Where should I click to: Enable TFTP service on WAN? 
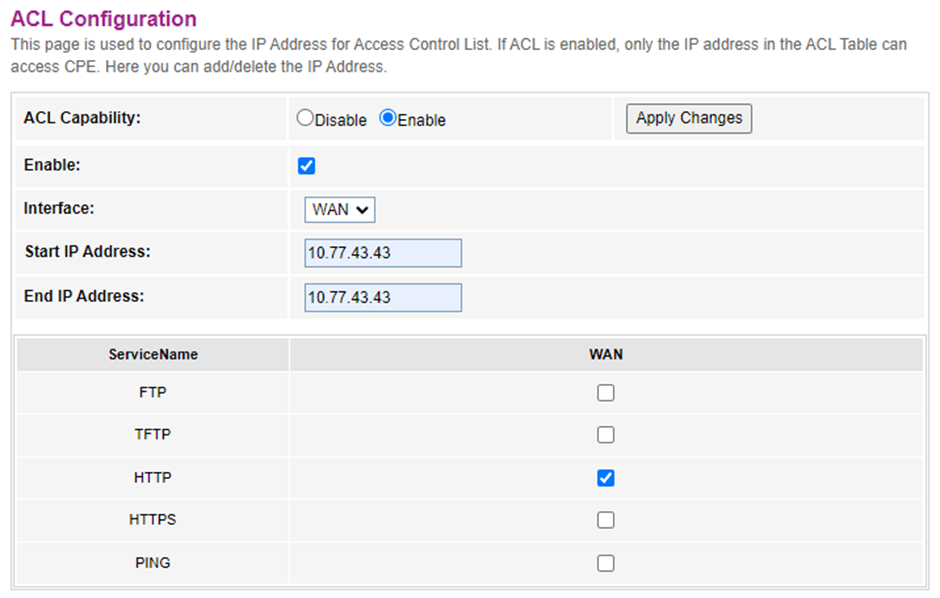pos(605,435)
